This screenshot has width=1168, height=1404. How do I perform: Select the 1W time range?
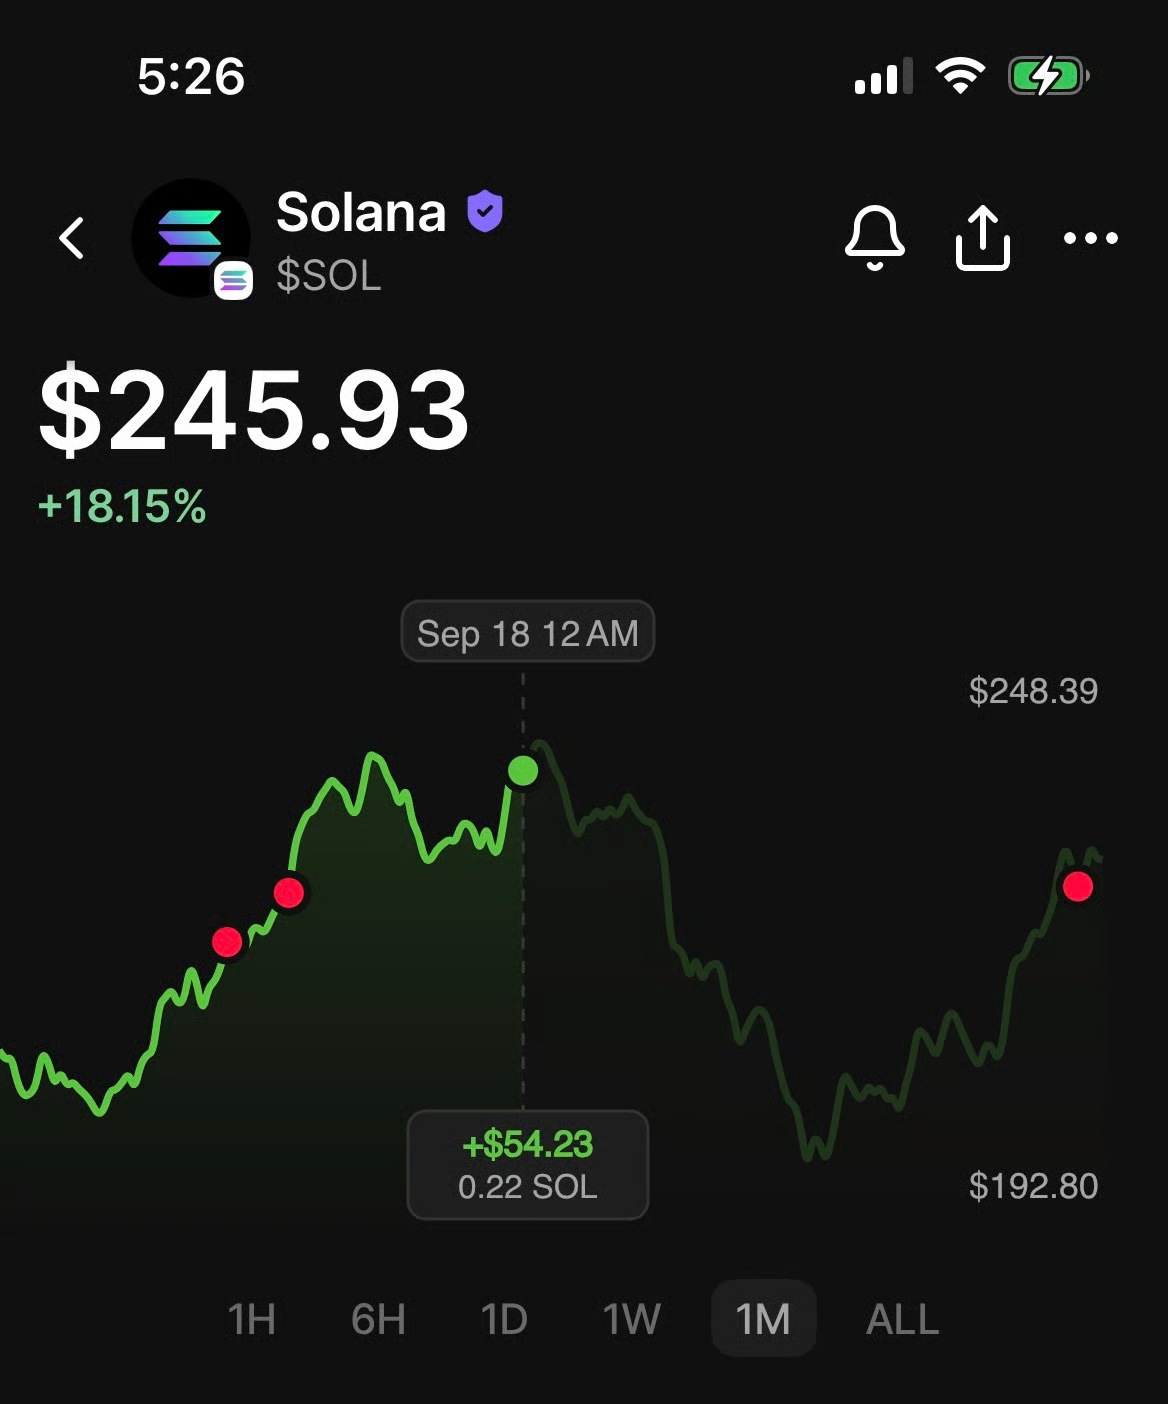[632, 1319]
